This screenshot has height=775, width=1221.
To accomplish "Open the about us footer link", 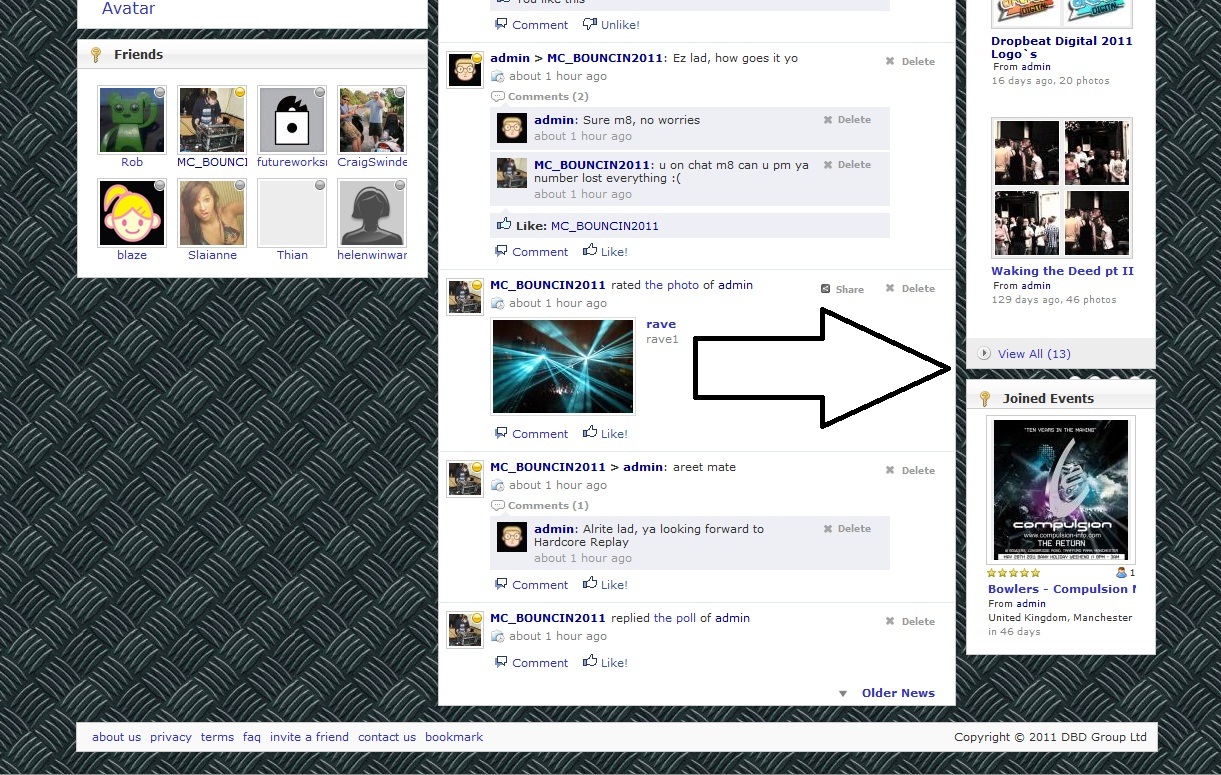I will 116,737.
